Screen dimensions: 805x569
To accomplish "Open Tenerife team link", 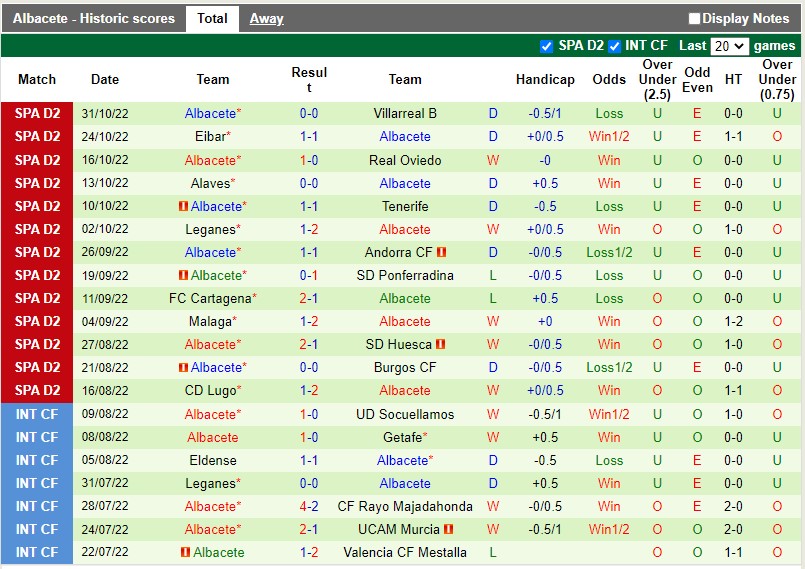I will point(405,206).
